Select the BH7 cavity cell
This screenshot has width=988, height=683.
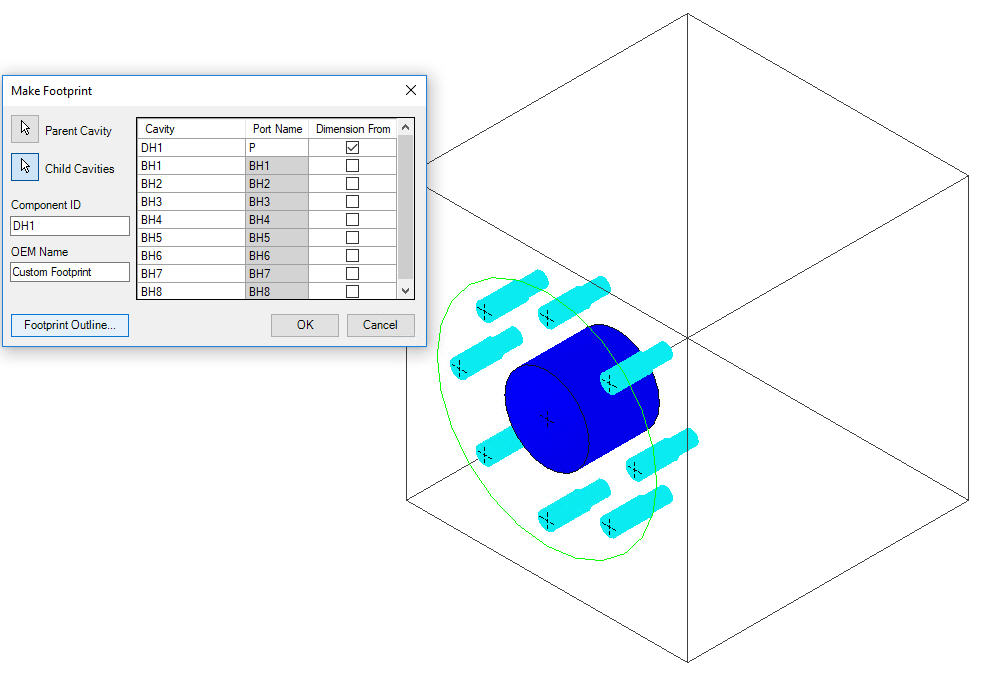[192, 273]
